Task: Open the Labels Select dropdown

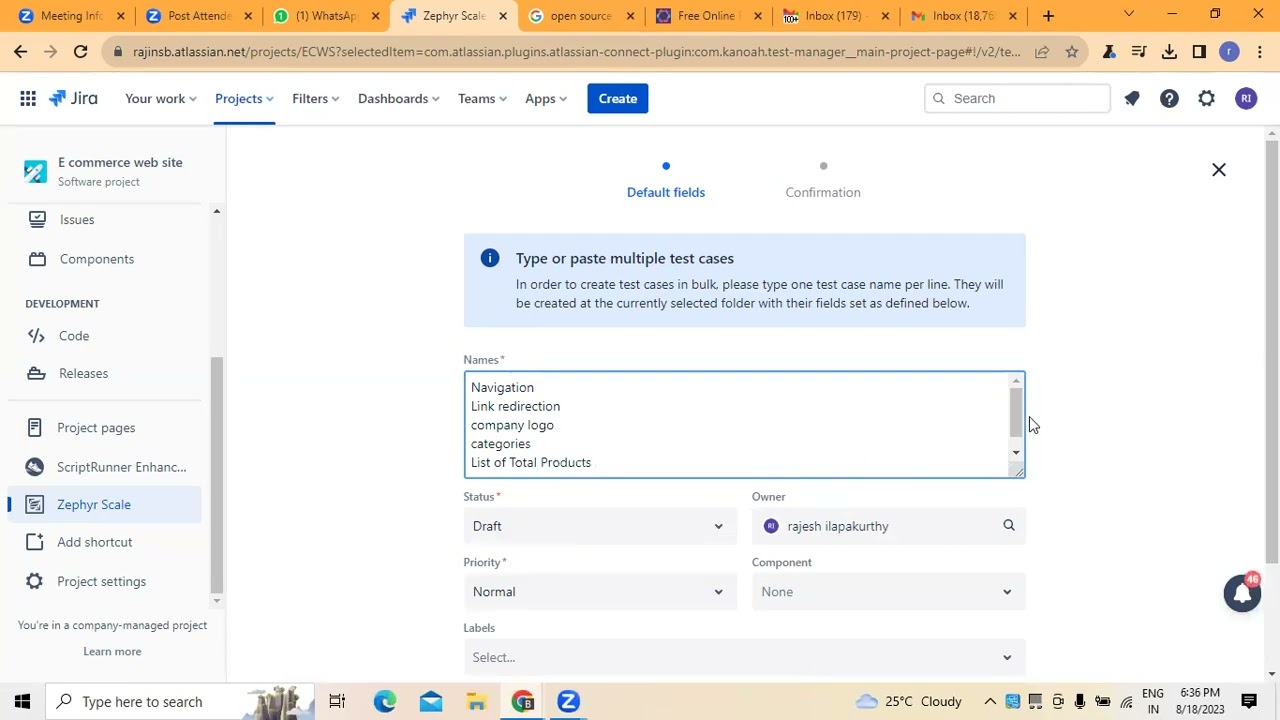Action: (x=744, y=657)
